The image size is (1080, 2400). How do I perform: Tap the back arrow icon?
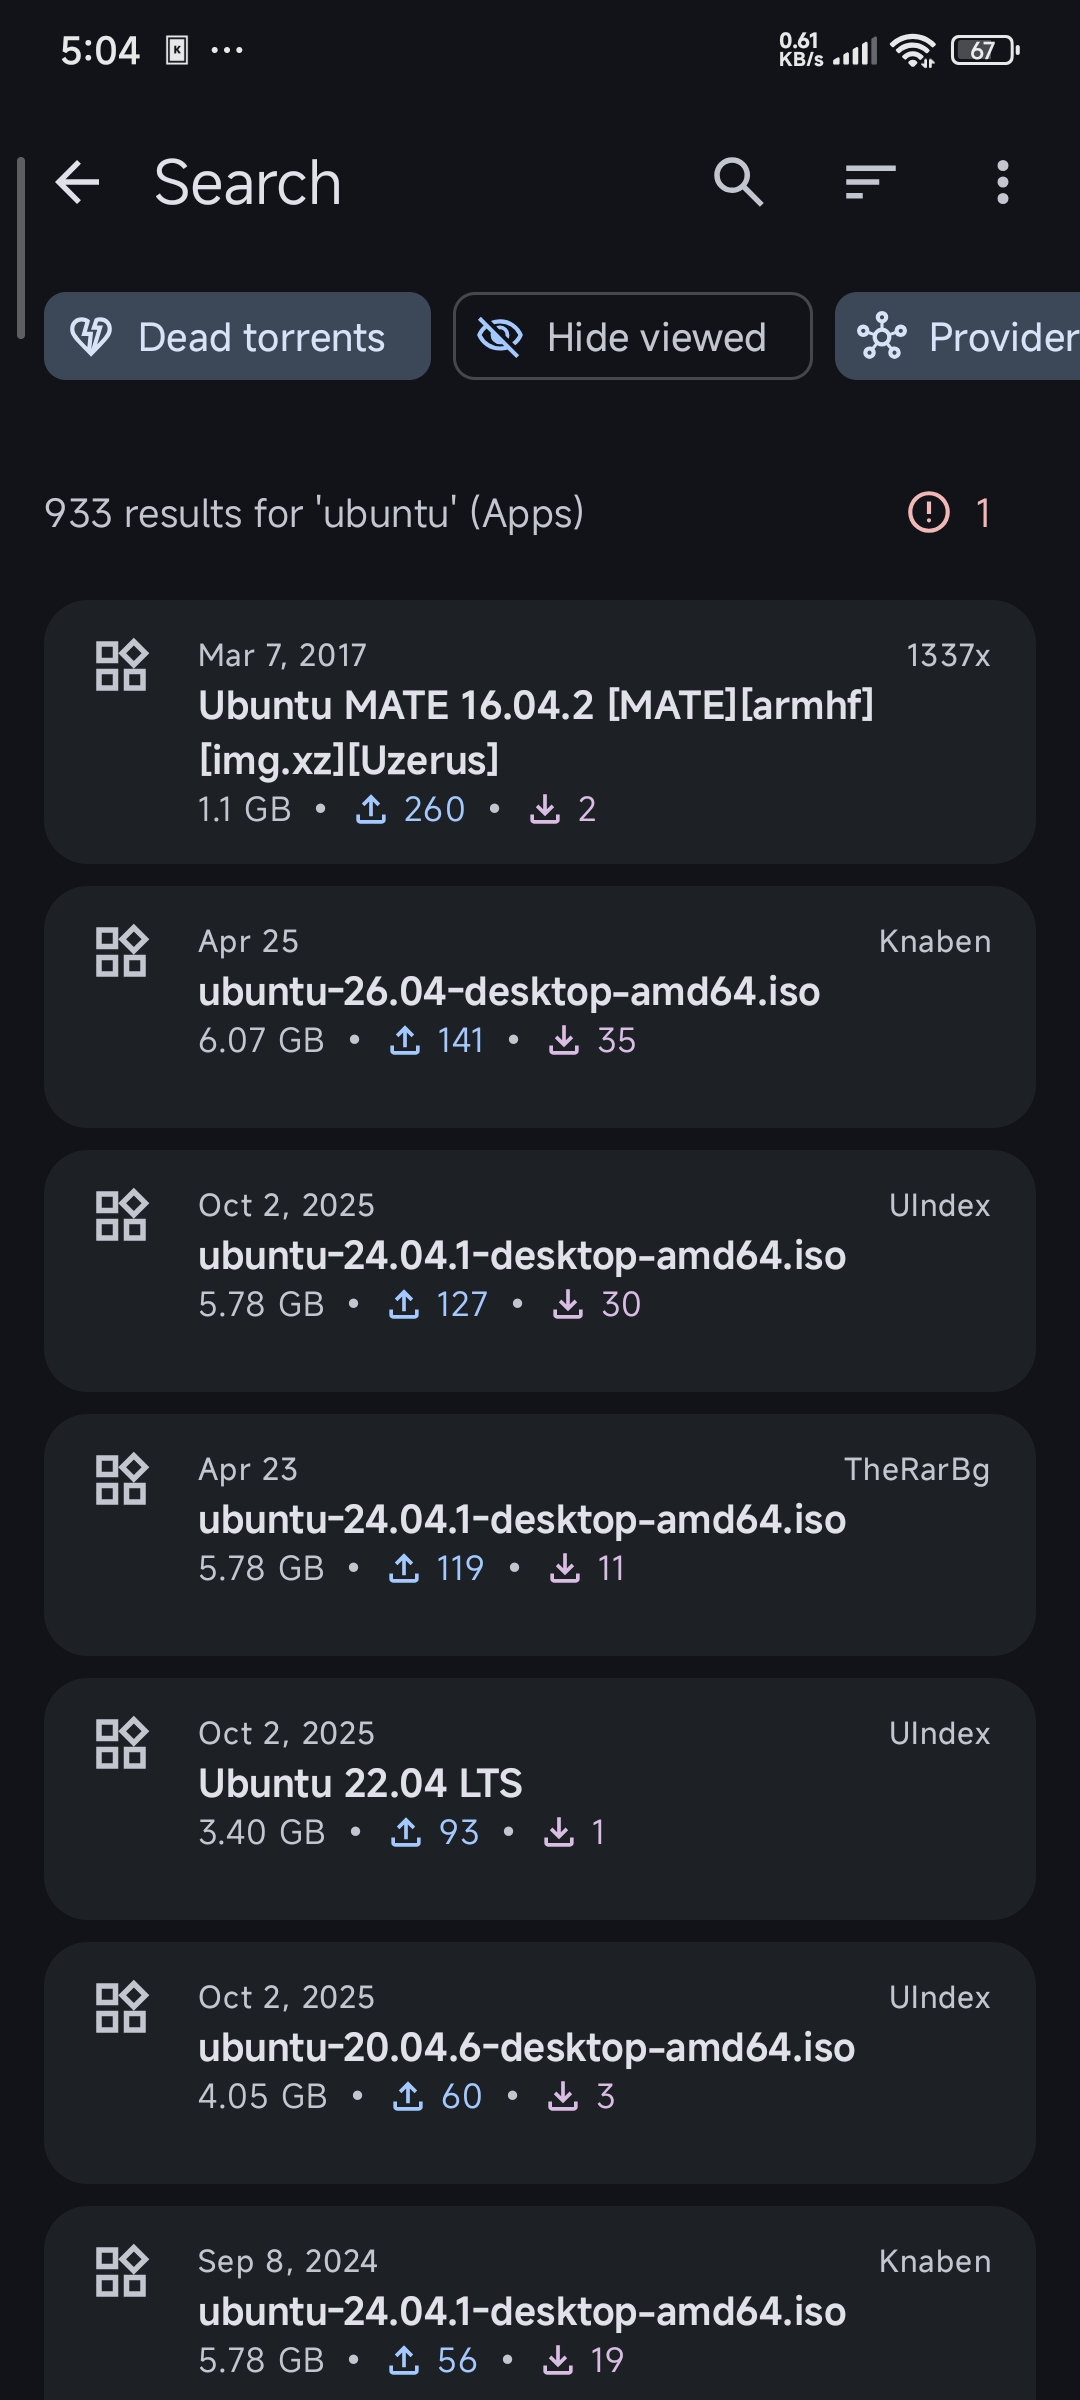pyautogui.click(x=77, y=182)
